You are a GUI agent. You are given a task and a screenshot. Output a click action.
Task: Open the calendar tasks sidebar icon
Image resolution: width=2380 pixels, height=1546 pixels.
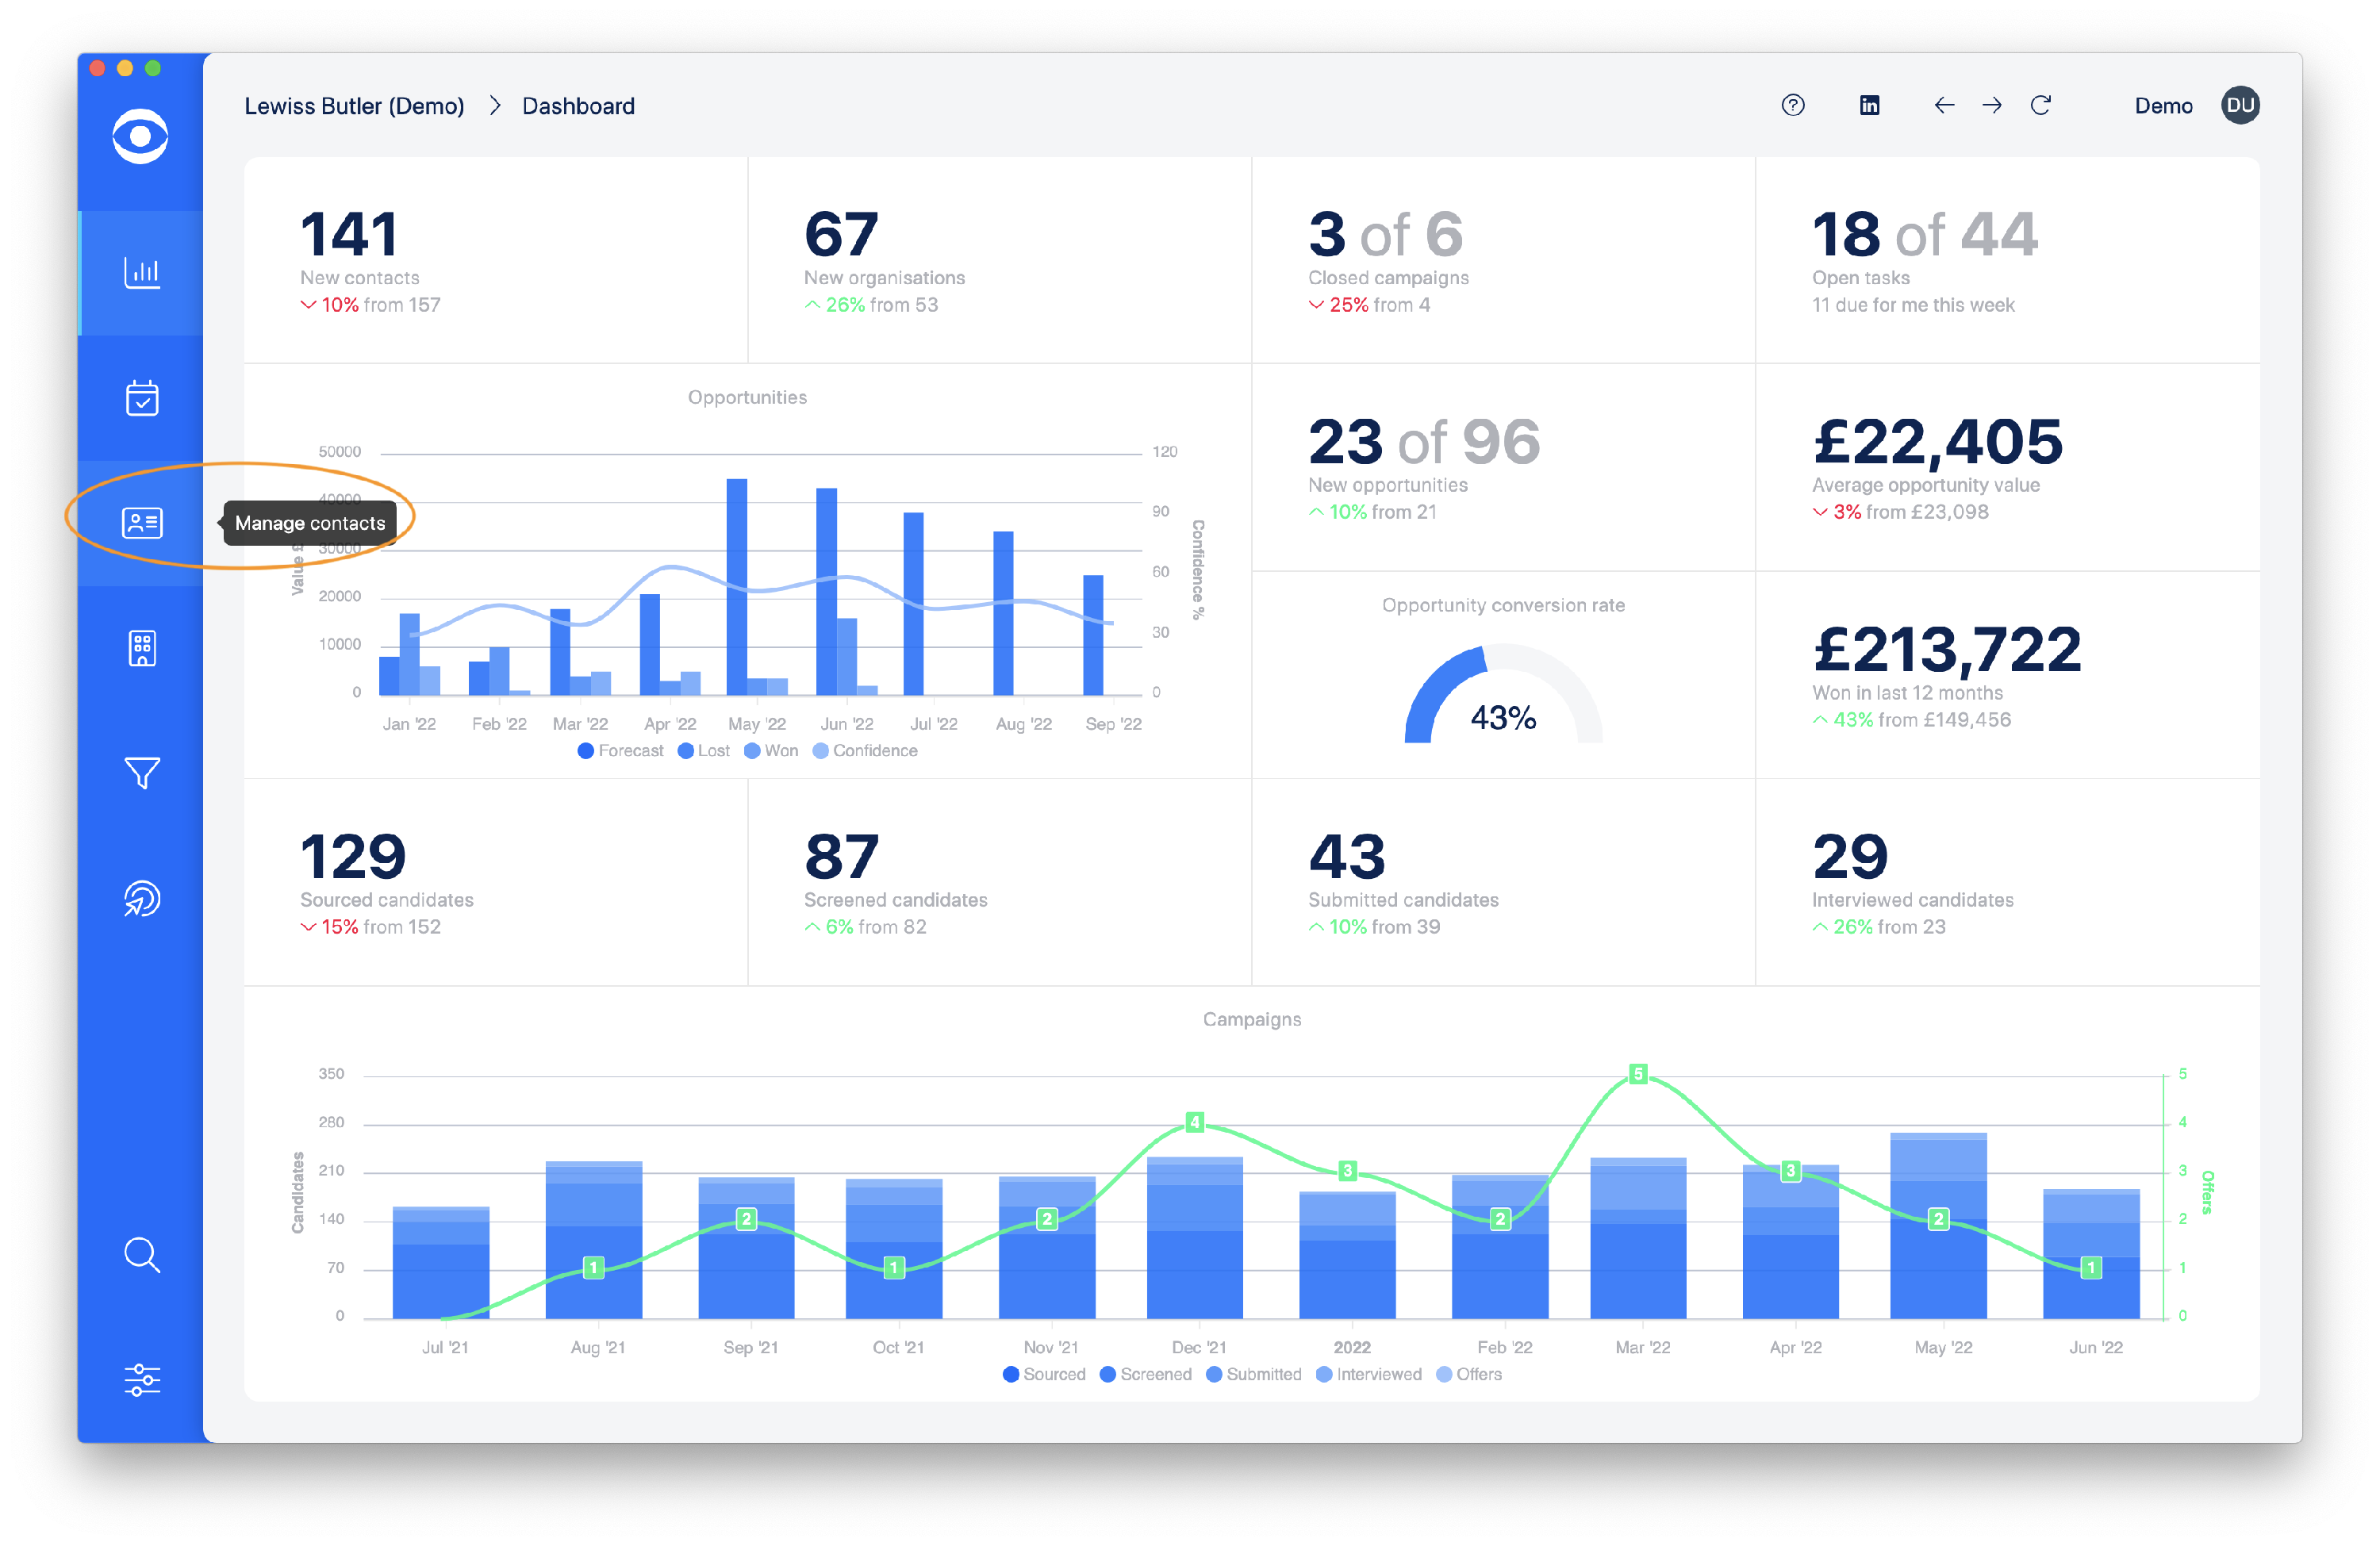141,398
